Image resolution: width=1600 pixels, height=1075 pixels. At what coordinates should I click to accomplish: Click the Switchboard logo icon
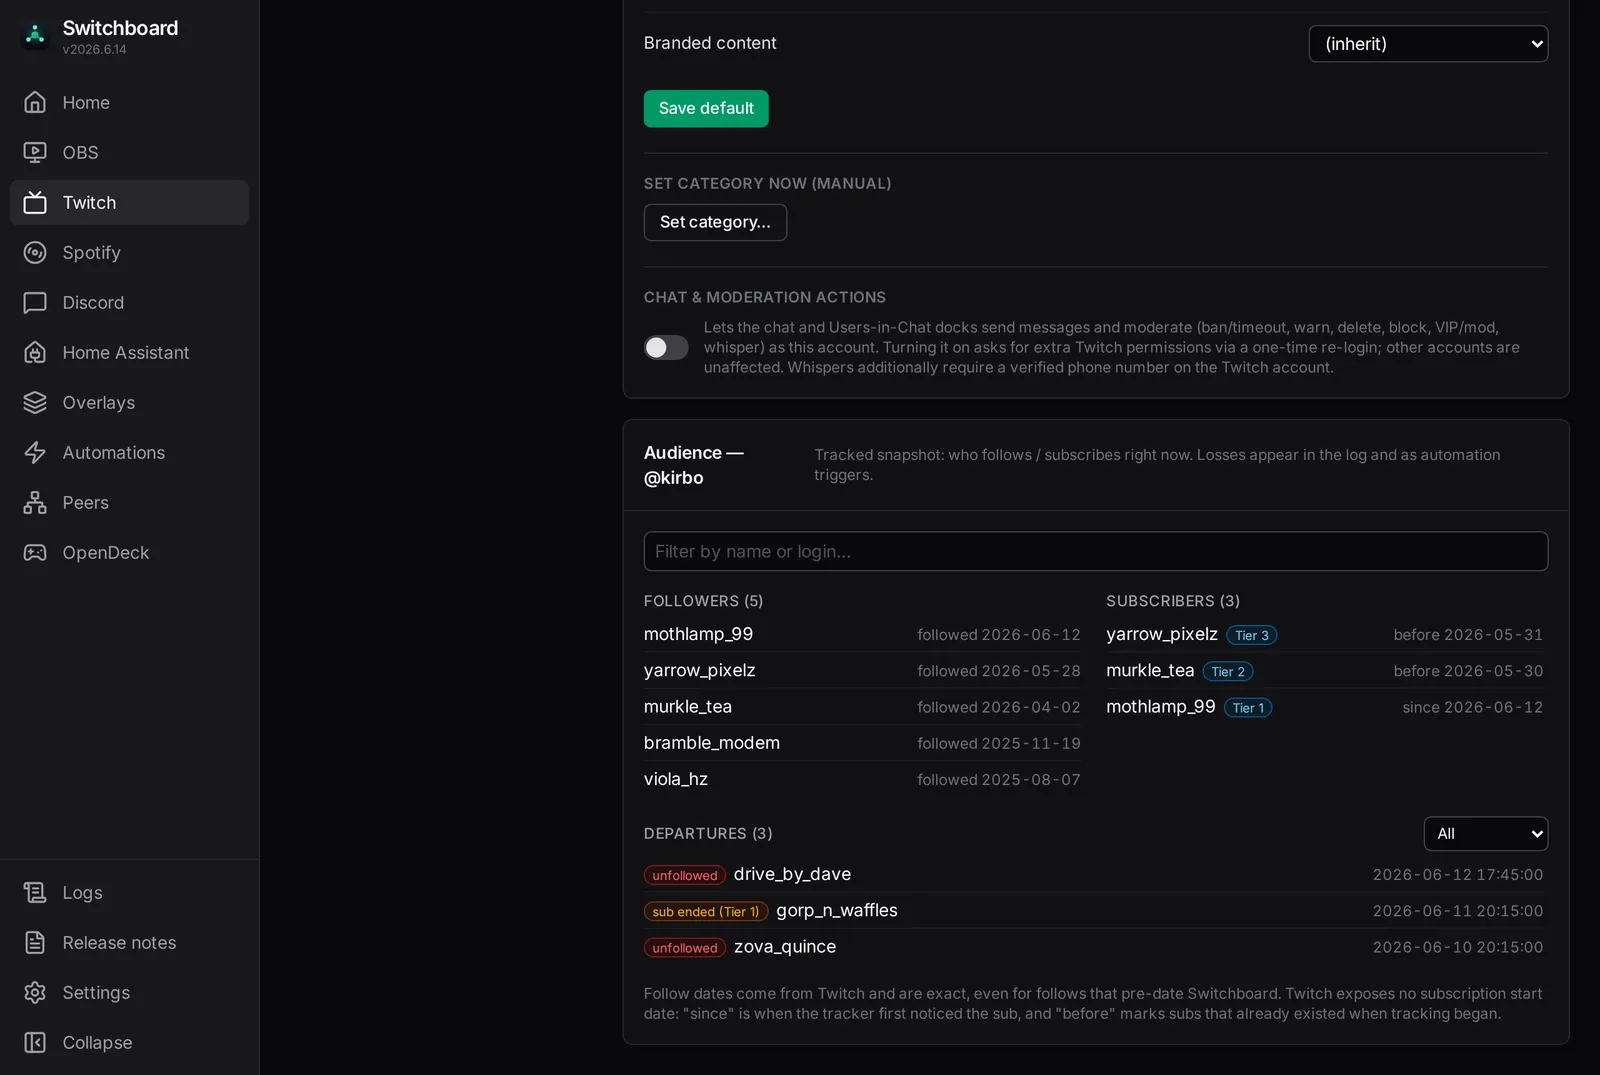point(35,36)
